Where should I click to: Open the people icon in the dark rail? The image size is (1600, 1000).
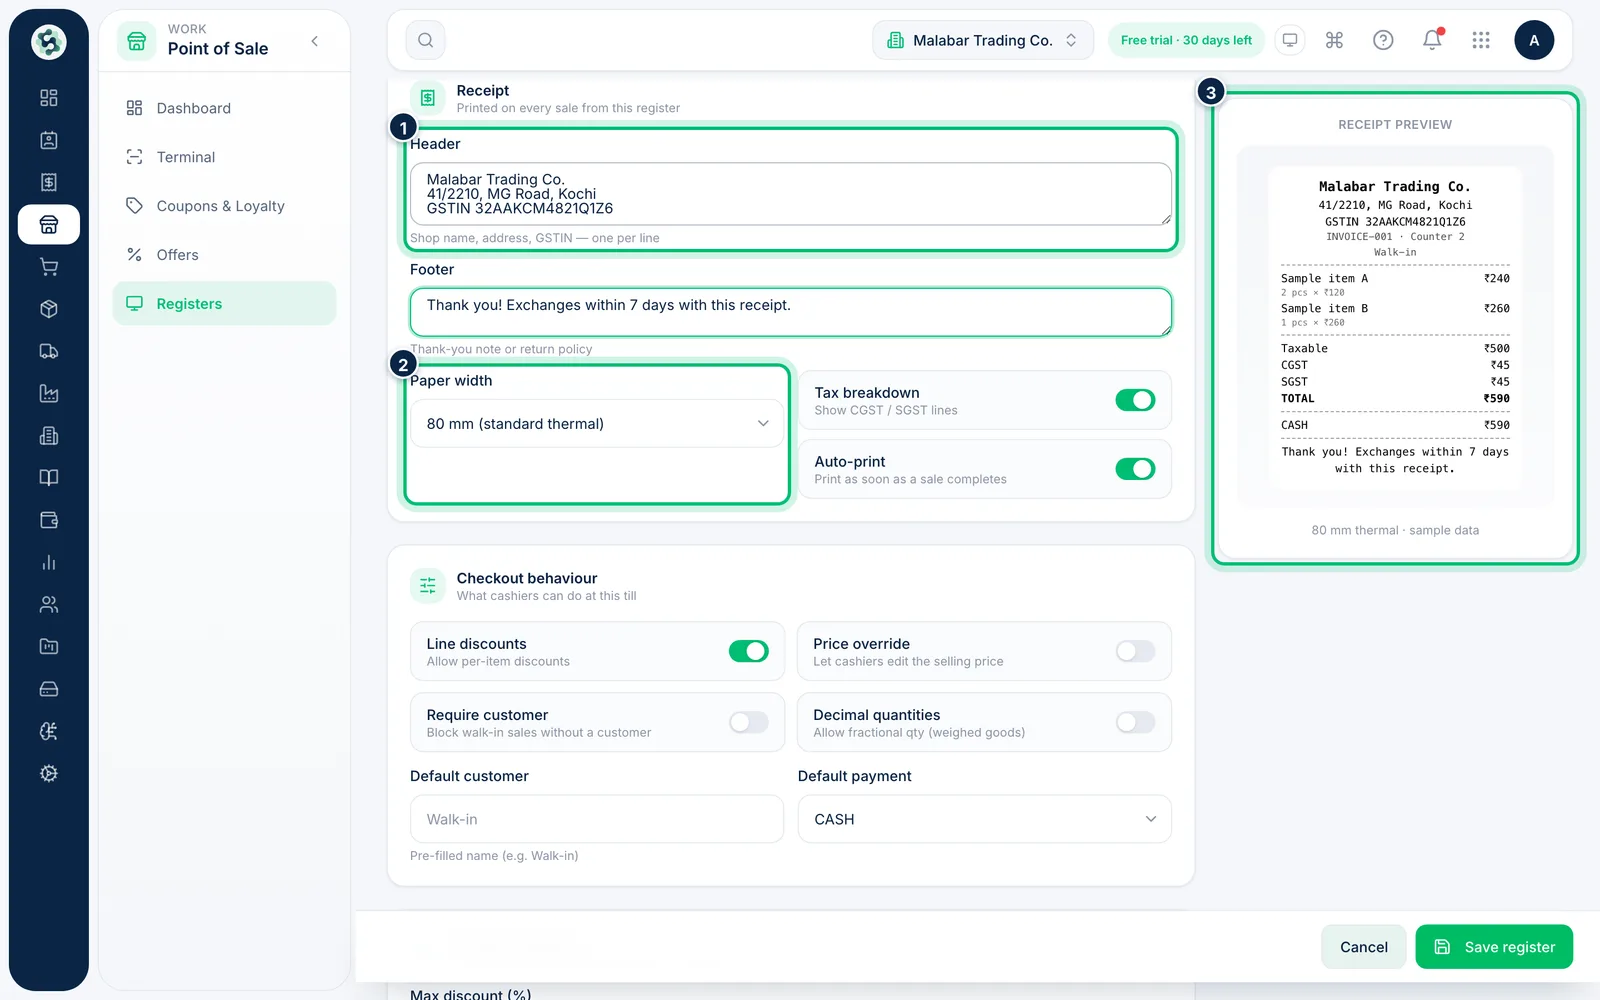point(48,605)
